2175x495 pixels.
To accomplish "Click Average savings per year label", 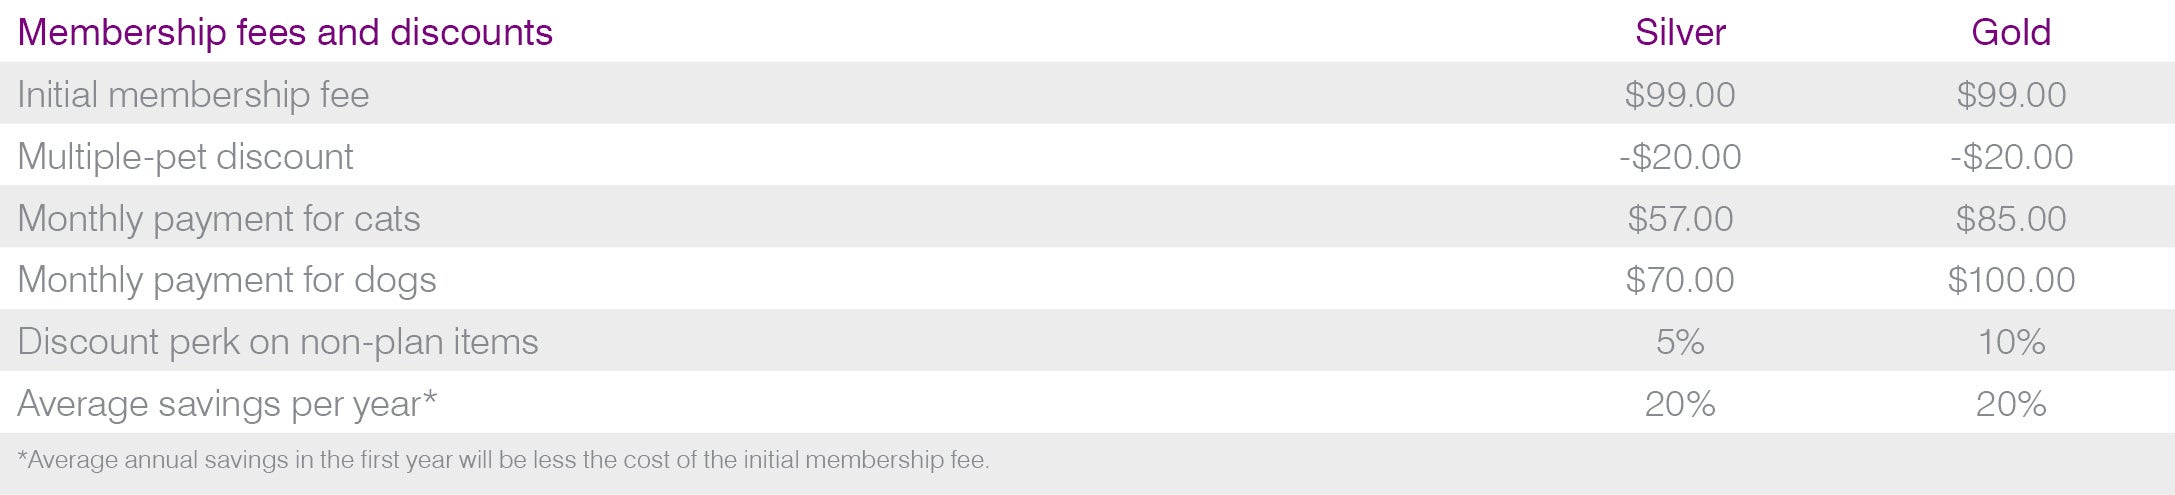I will 227,404.
